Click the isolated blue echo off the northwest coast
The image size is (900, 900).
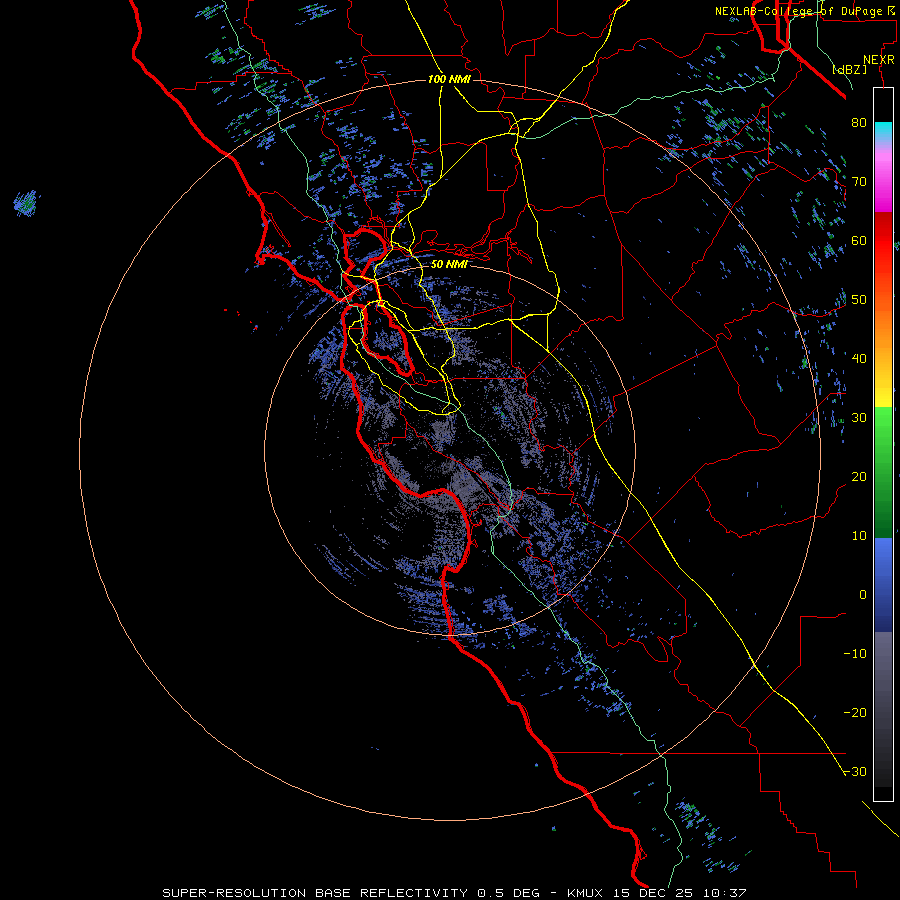(x=26, y=203)
